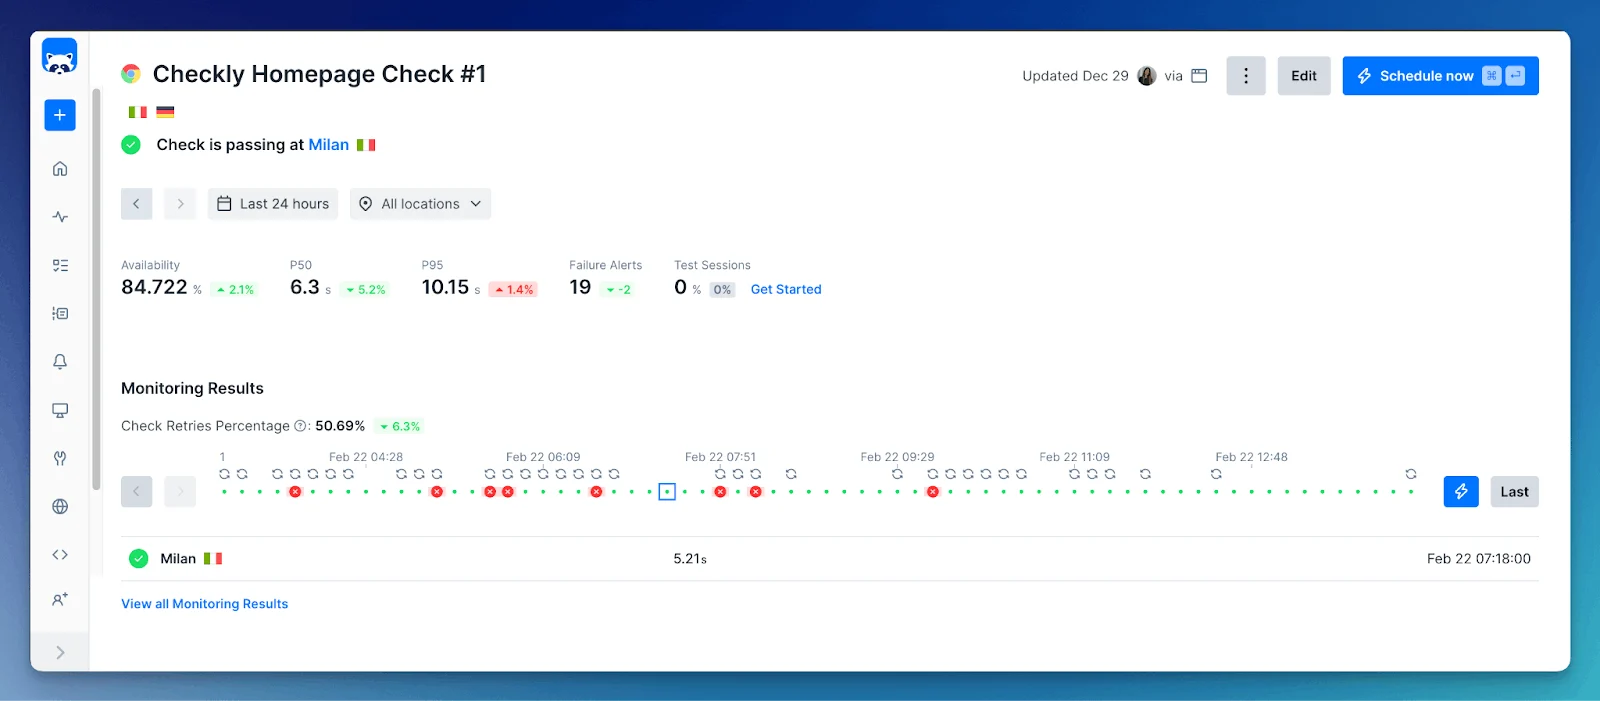
Task: Open the bell alerts sidebar icon
Action: [x=60, y=362]
